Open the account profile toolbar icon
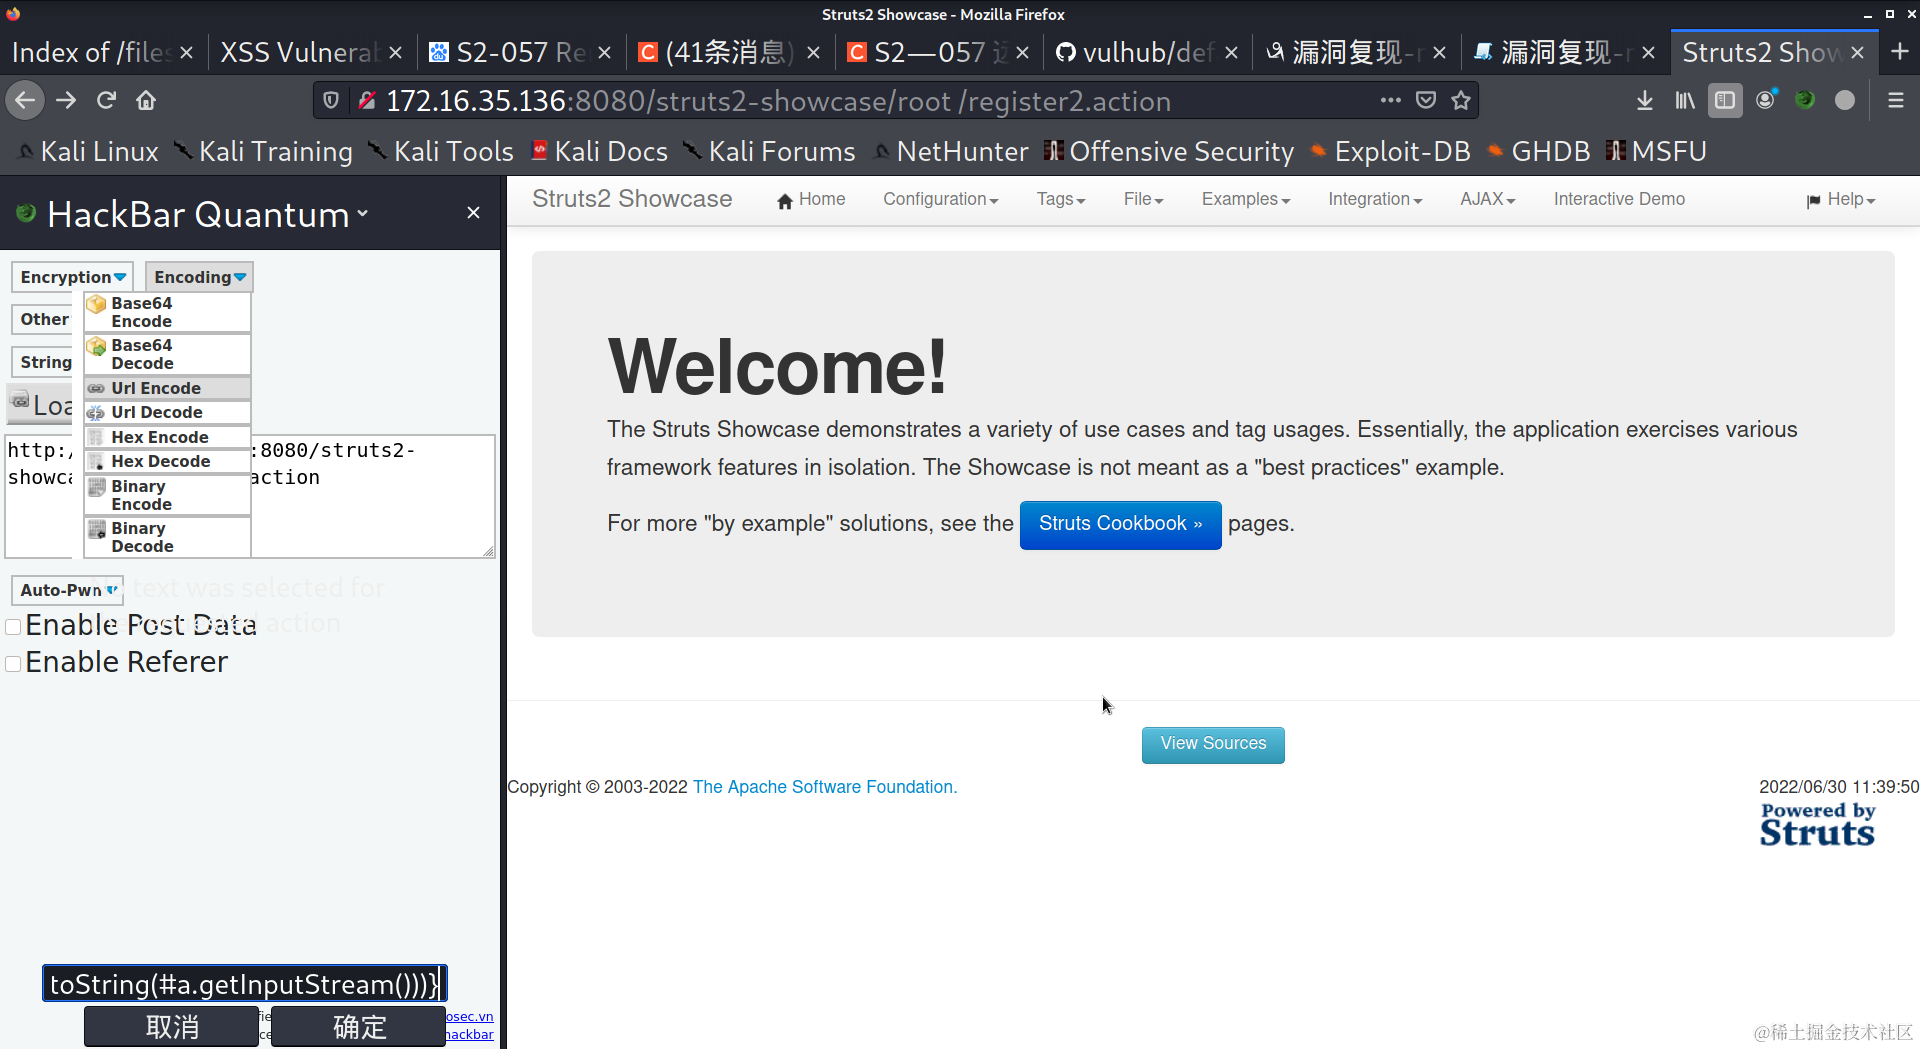The width and height of the screenshot is (1920, 1049). 1765,100
